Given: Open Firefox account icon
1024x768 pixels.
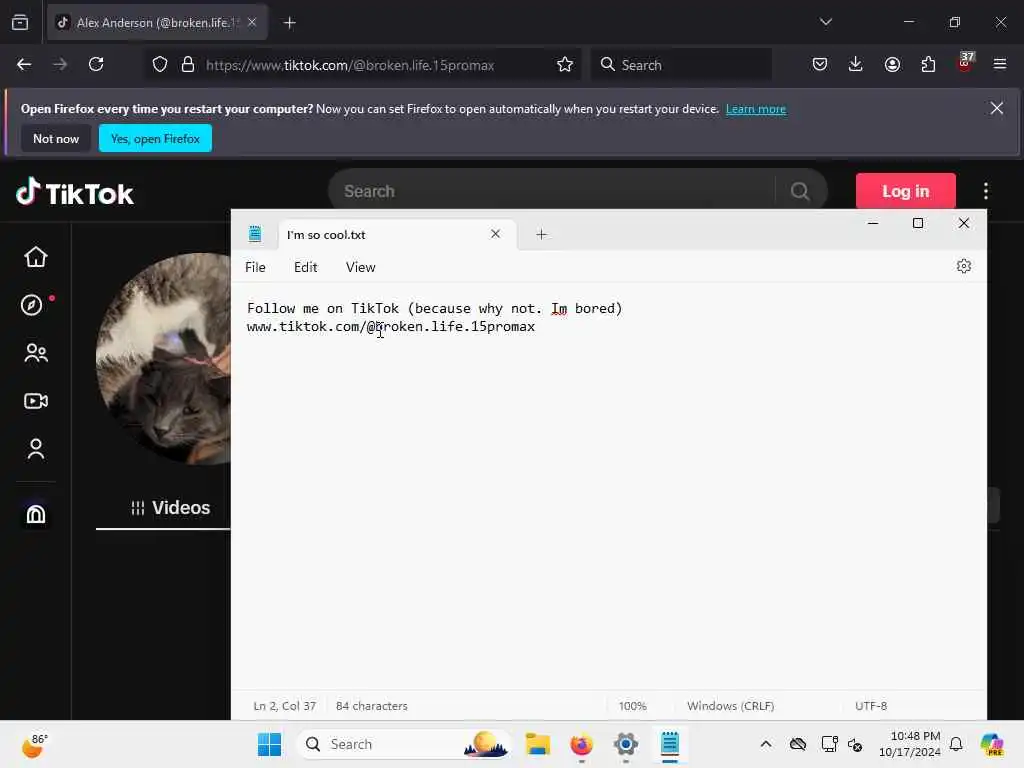Looking at the screenshot, I should (892, 64).
